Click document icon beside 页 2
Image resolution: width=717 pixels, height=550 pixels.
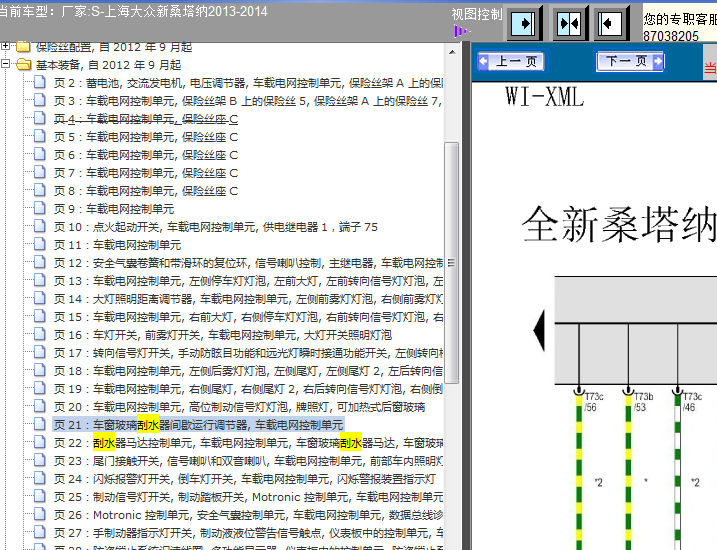(40, 82)
